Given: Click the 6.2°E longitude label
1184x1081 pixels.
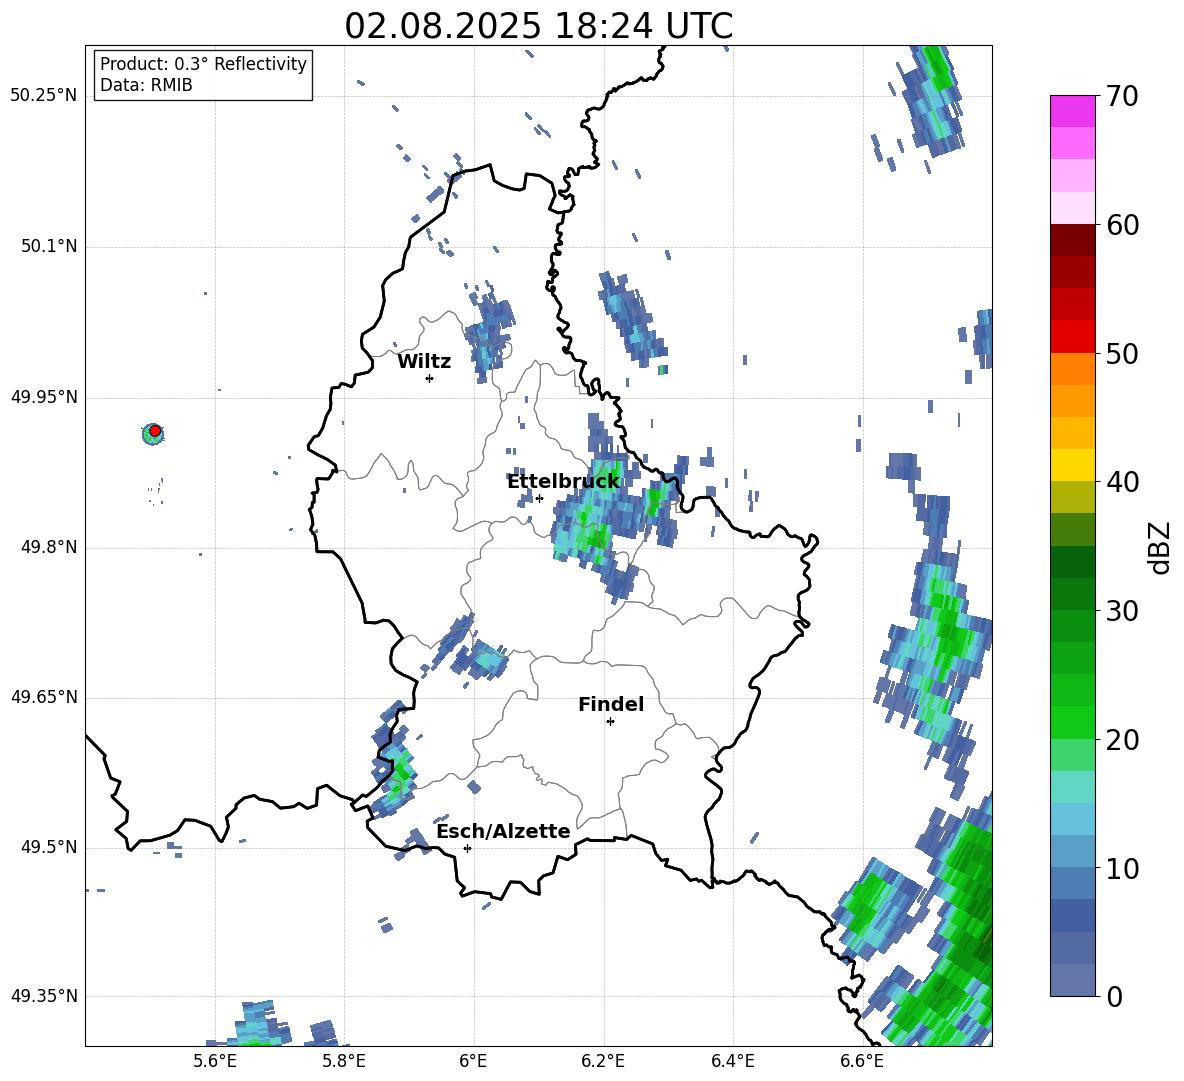Looking at the screenshot, I should coord(603,1061).
